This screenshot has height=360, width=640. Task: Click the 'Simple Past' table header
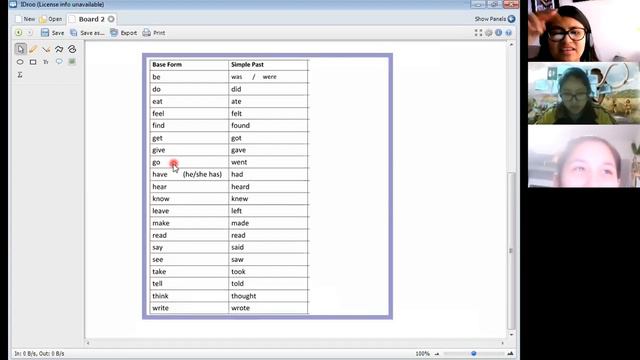click(247, 64)
